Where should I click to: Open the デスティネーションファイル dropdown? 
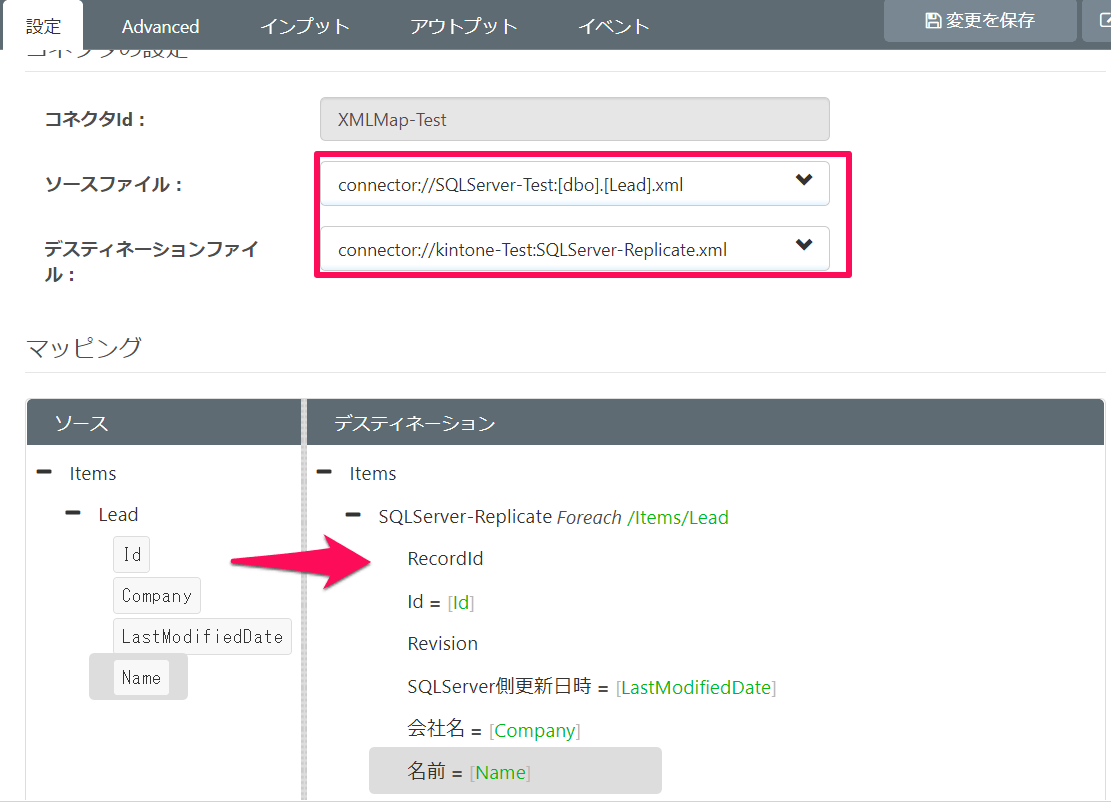click(x=575, y=249)
